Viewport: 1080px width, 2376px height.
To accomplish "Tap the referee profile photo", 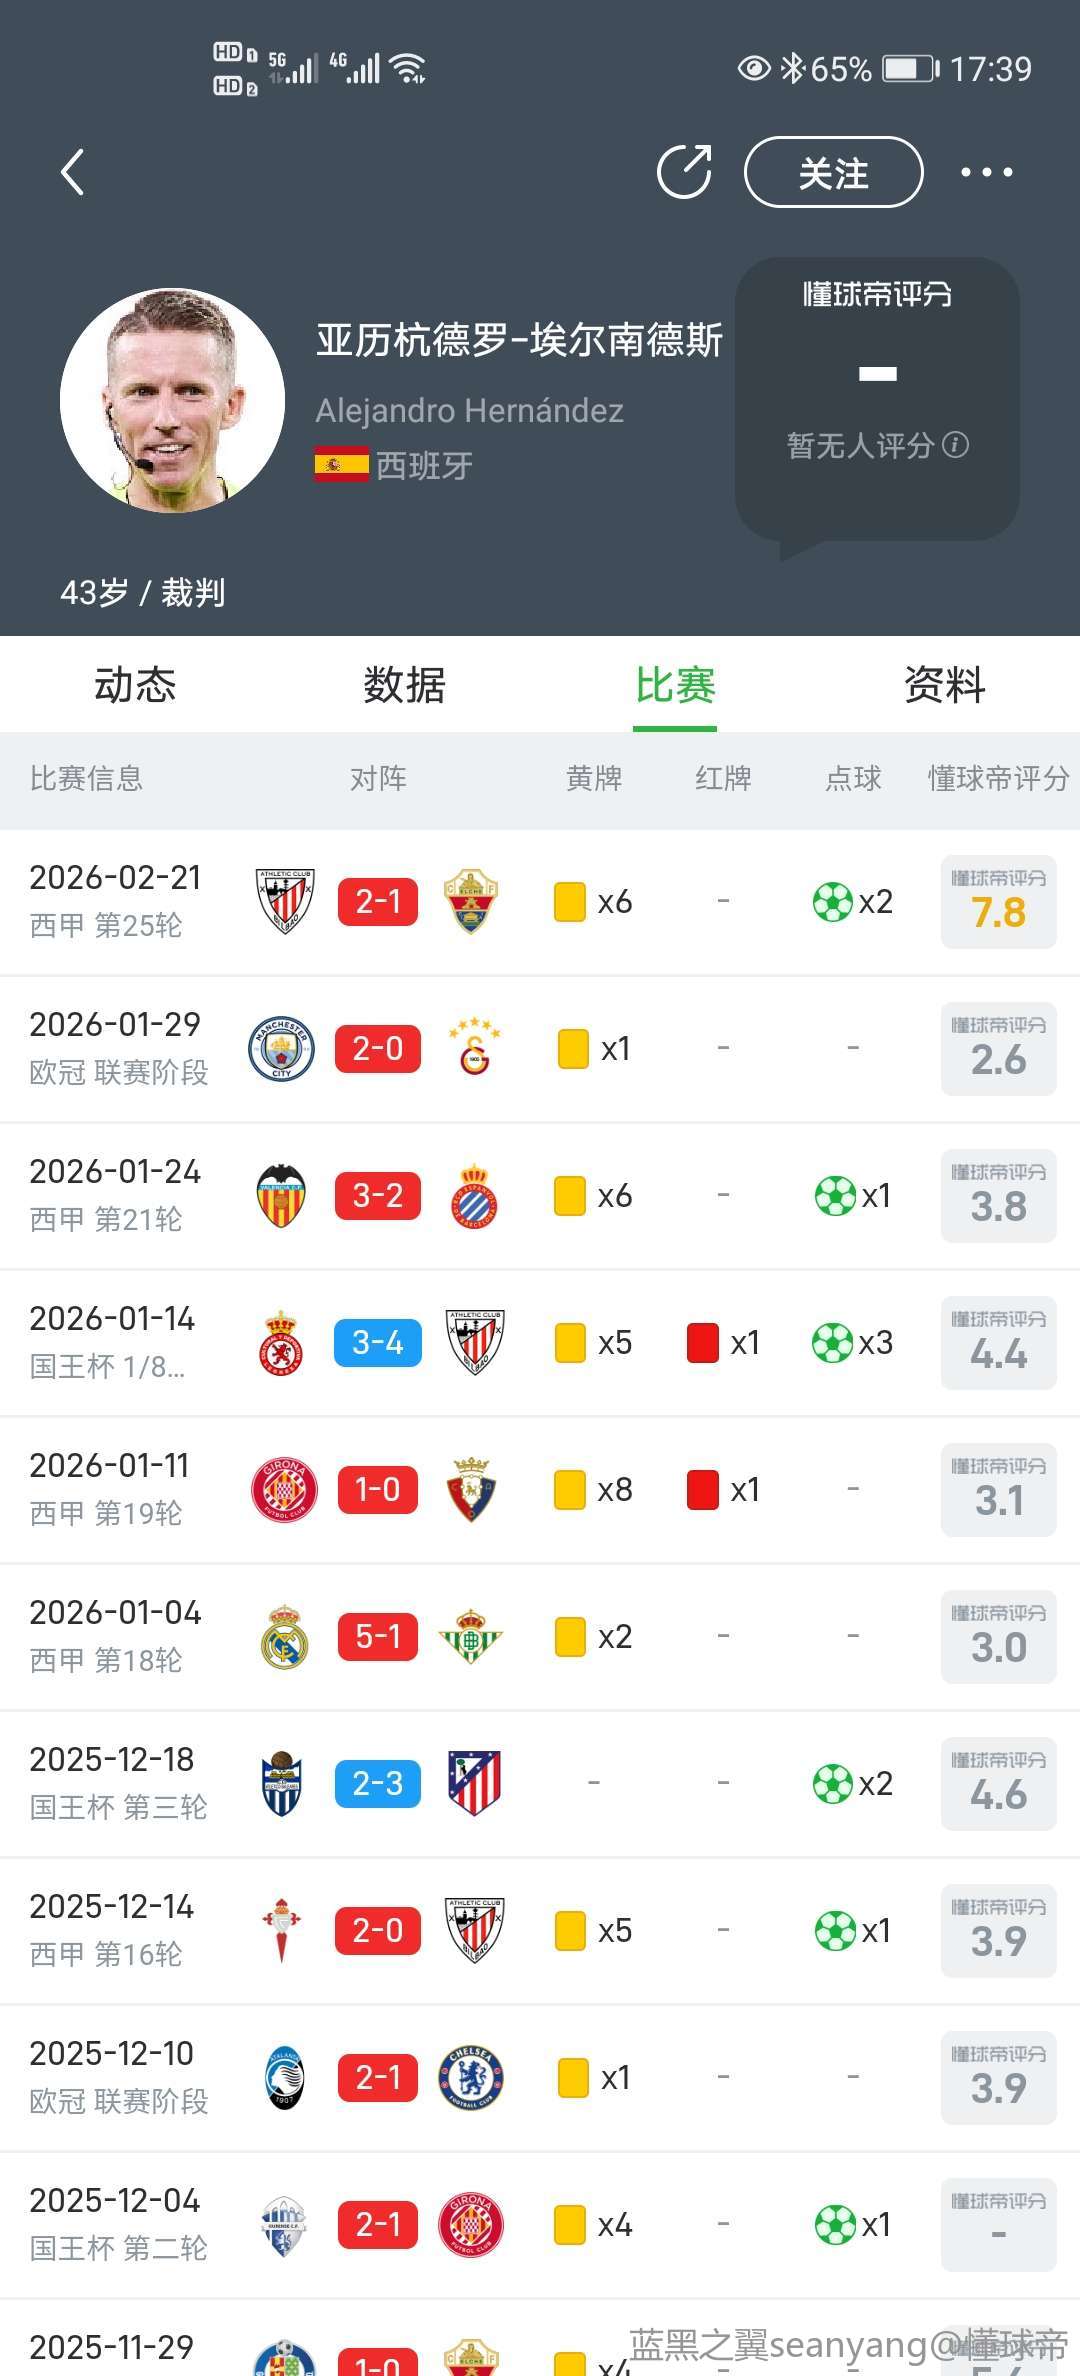I will tap(172, 401).
